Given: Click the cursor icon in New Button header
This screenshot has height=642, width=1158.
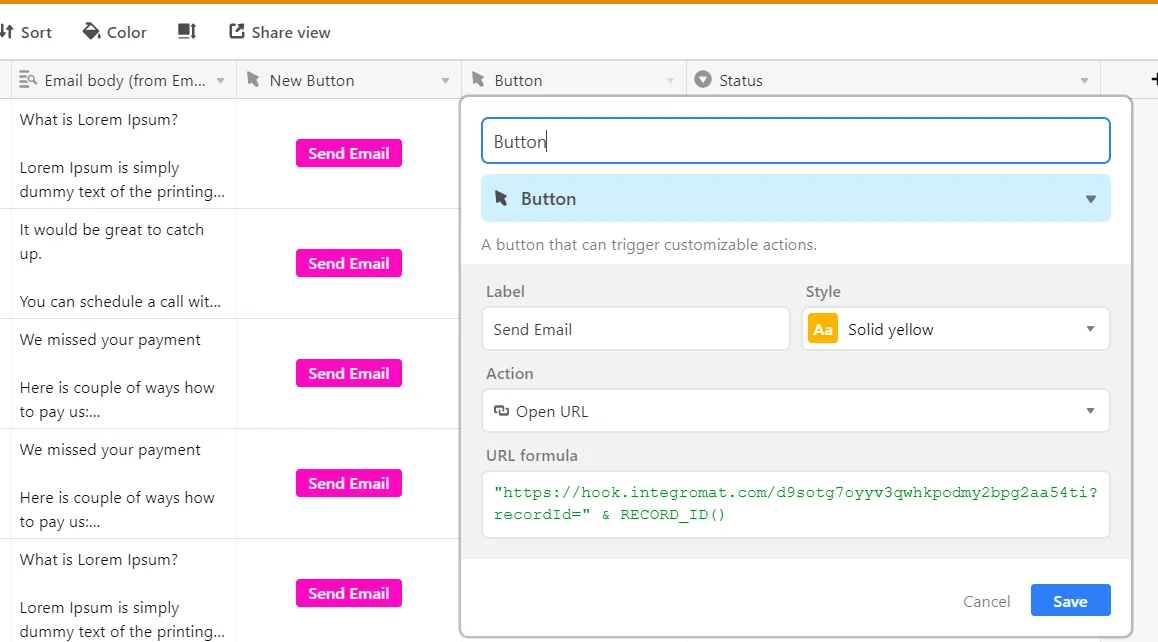Looking at the screenshot, I should click(x=253, y=79).
